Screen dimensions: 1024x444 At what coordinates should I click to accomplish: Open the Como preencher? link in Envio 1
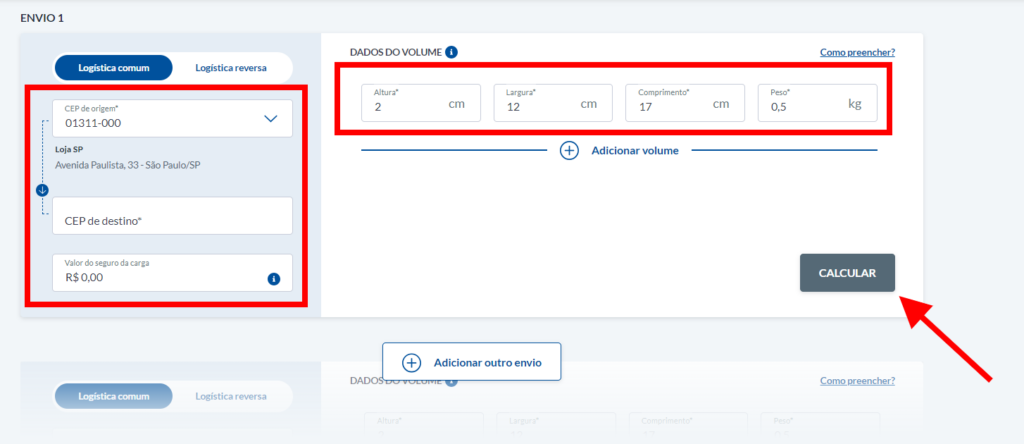[x=857, y=52]
